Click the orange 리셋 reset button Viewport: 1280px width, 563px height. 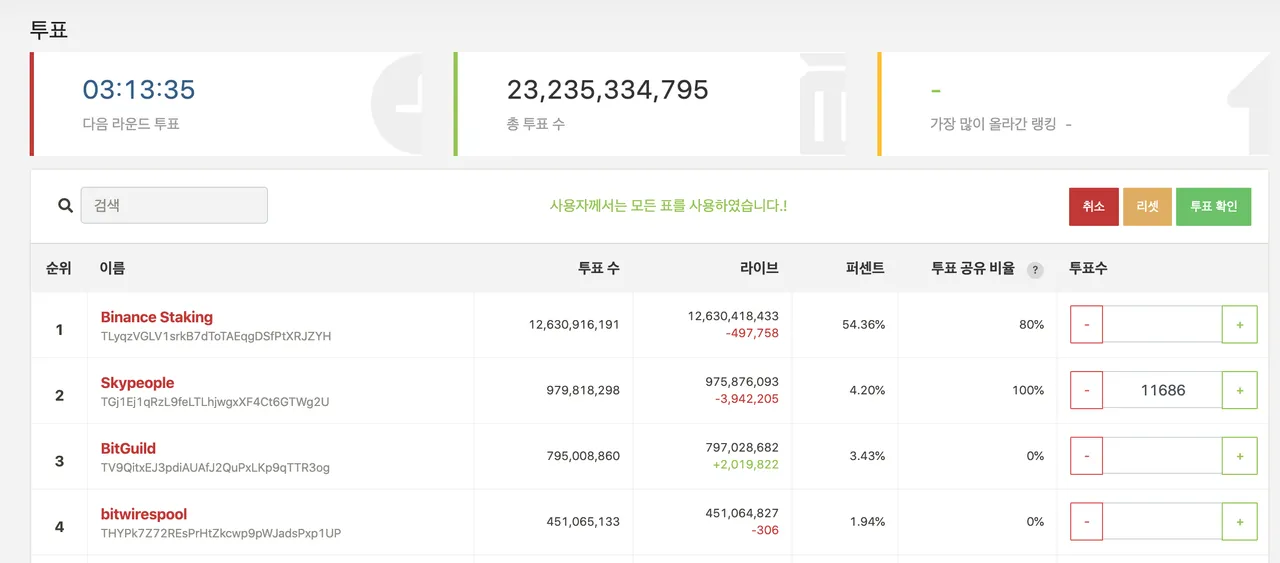[x=1147, y=207]
